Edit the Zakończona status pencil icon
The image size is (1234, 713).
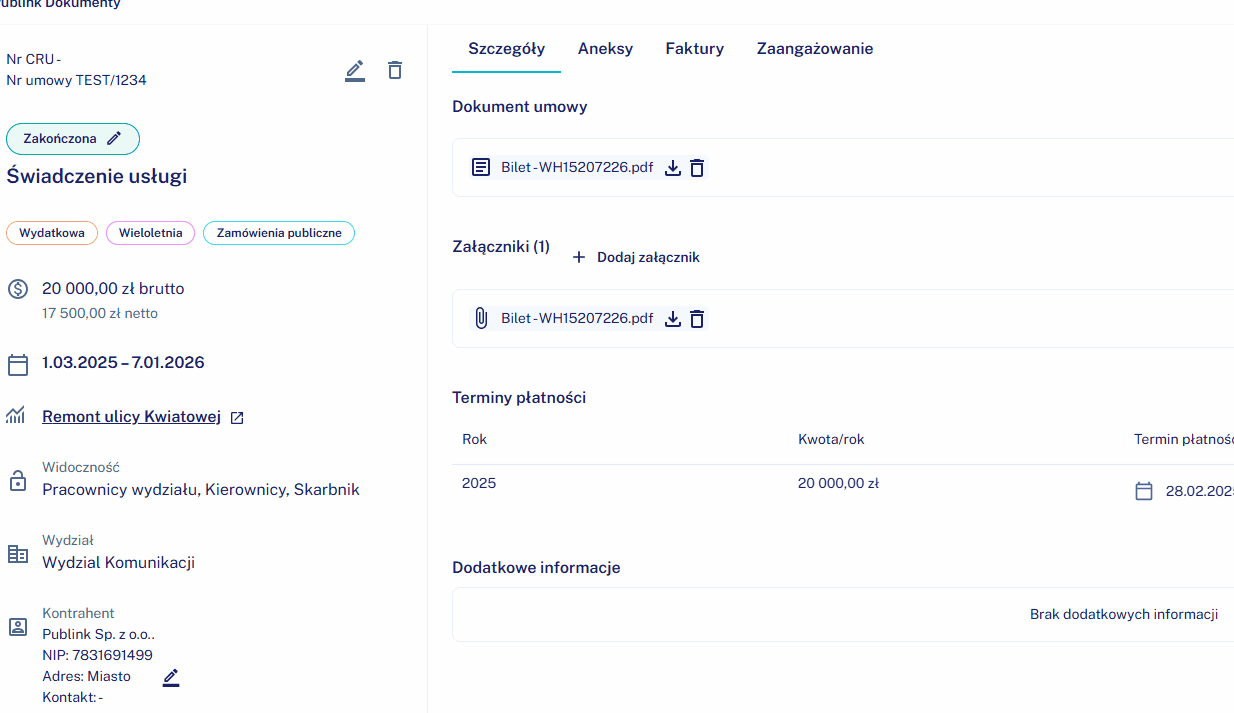pos(114,139)
